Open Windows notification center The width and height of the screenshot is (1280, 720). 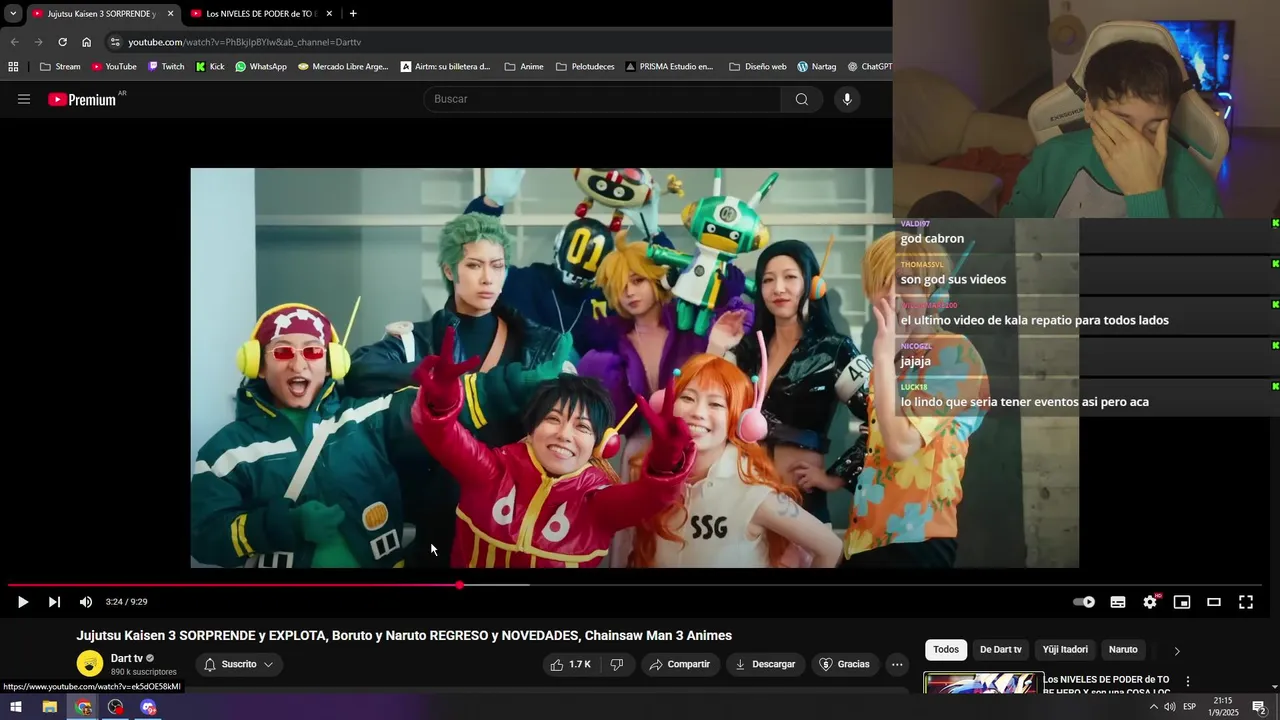(x=1259, y=707)
